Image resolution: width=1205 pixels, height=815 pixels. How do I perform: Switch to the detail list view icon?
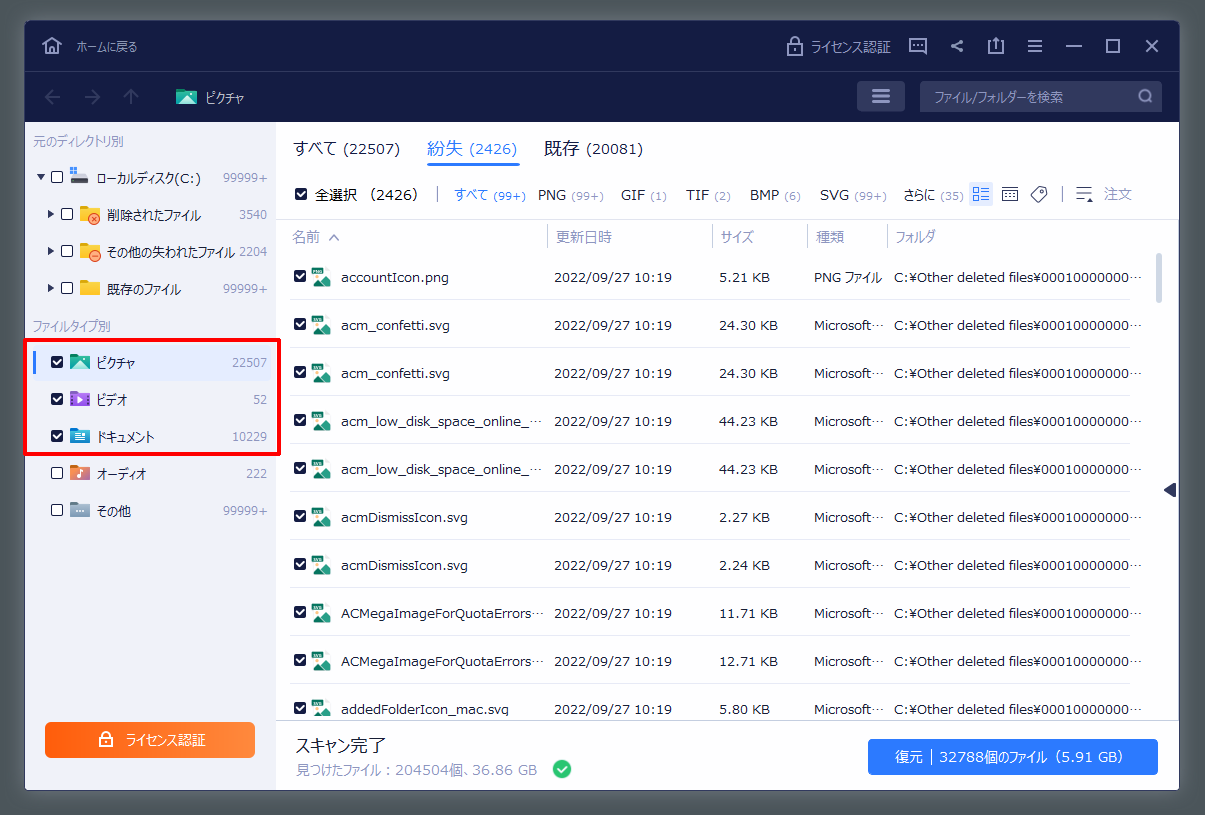point(981,195)
